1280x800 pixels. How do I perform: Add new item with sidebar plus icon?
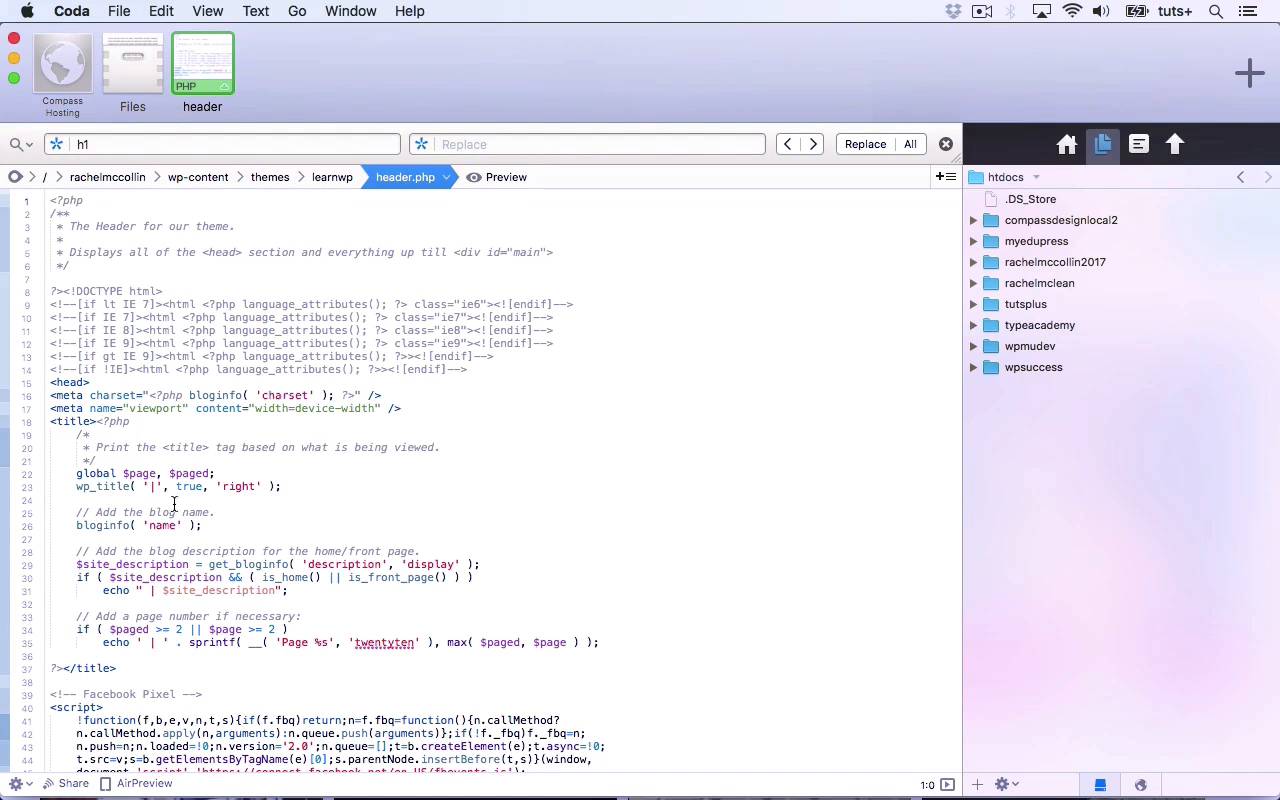tap(977, 785)
